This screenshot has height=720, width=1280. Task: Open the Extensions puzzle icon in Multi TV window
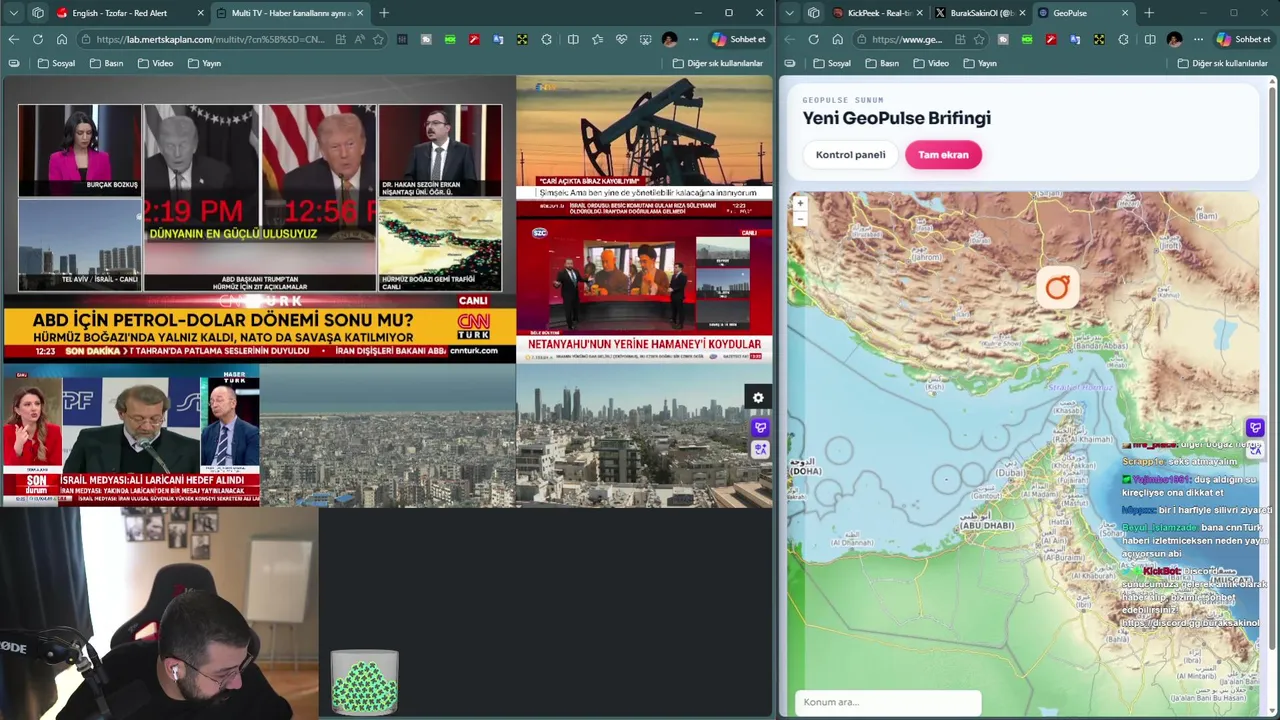(546, 39)
